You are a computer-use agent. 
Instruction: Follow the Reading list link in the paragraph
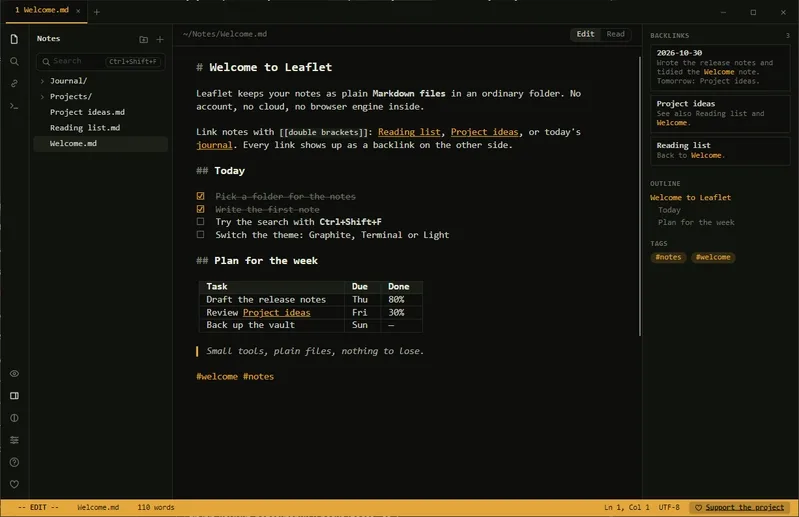click(409, 132)
